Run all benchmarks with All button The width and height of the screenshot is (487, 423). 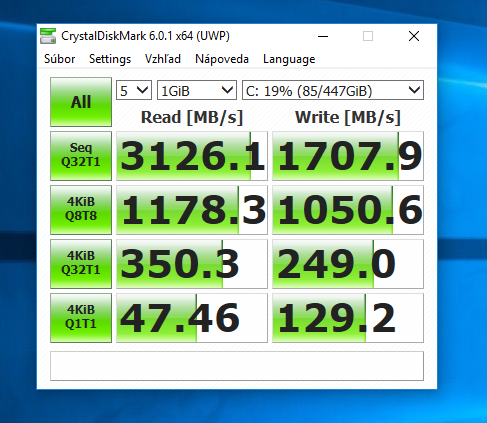click(x=81, y=102)
